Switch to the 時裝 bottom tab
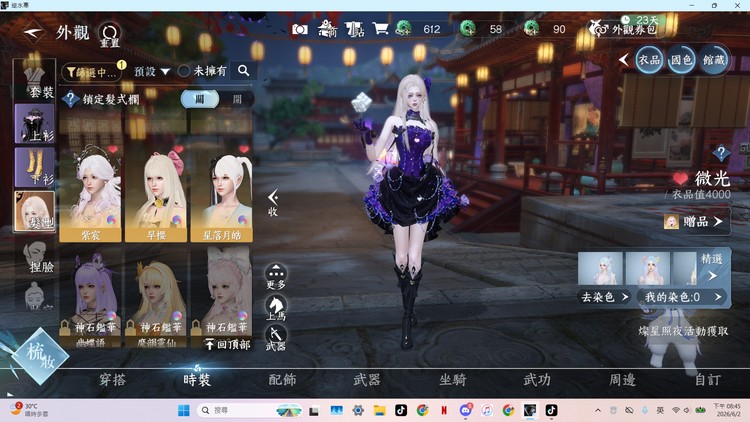This screenshot has width=750, height=422. (197, 380)
